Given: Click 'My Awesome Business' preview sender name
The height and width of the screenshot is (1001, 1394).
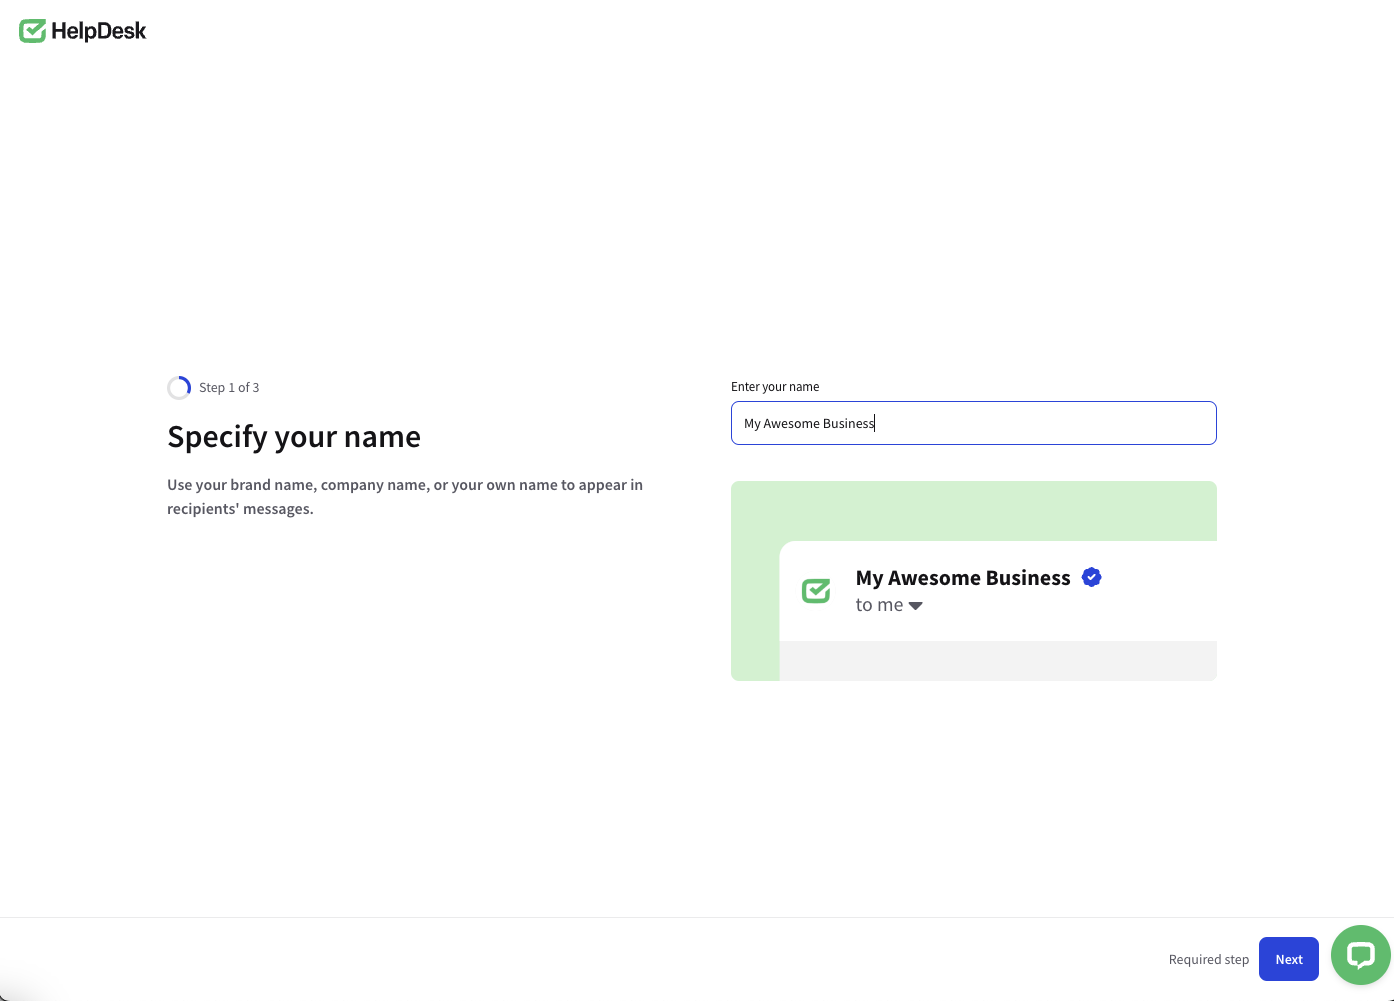Looking at the screenshot, I should pyautogui.click(x=963, y=578).
